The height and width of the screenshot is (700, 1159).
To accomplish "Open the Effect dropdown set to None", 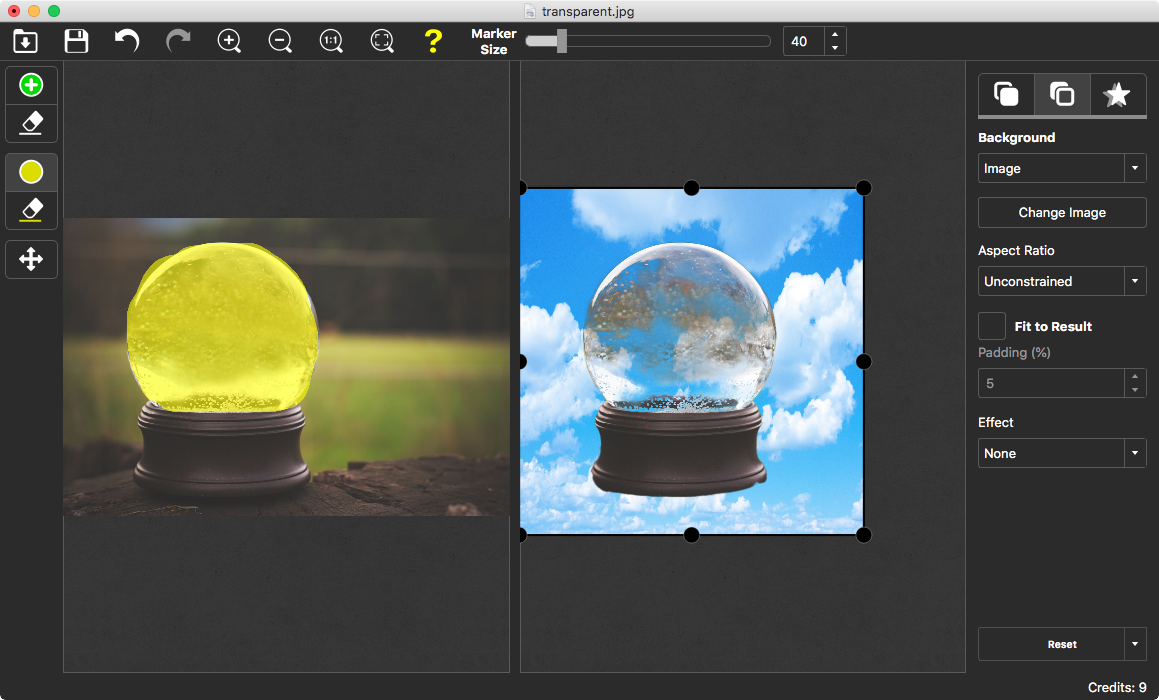I will (1061, 453).
